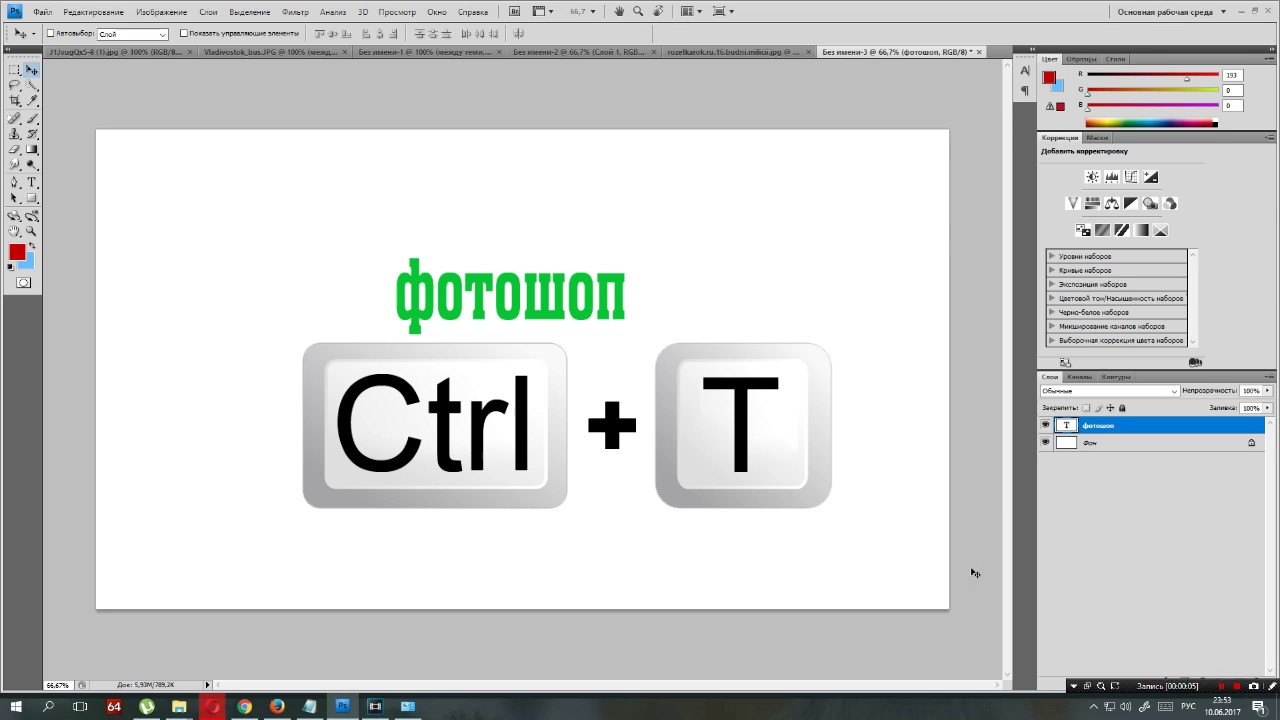Select the Horizontal Type tool
Viewport: 1280px width, 720px height.
(32, 183)
